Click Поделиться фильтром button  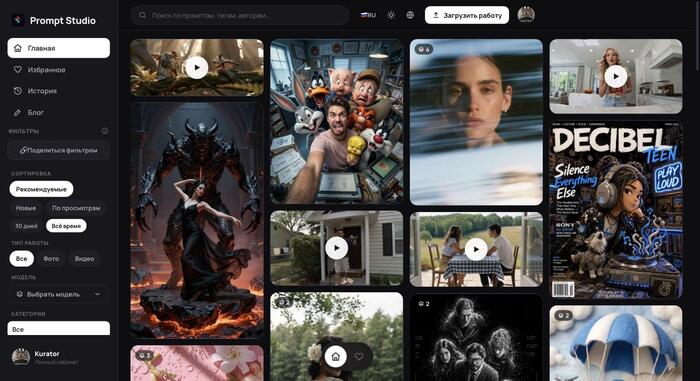[x=58, y=150]
